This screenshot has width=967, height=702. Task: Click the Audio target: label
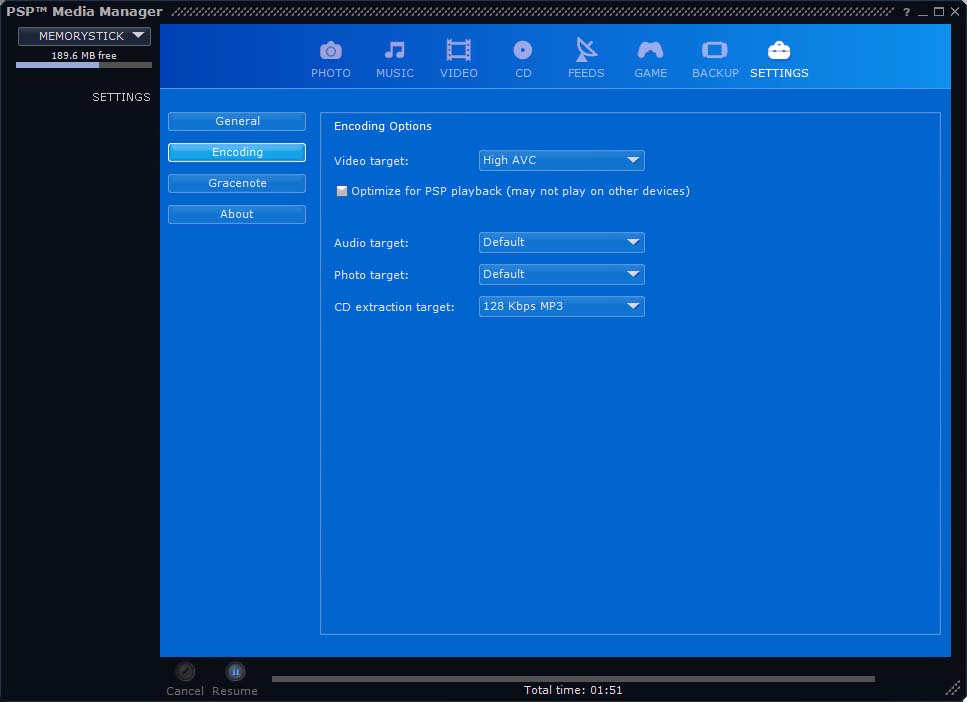pos(371,243)
